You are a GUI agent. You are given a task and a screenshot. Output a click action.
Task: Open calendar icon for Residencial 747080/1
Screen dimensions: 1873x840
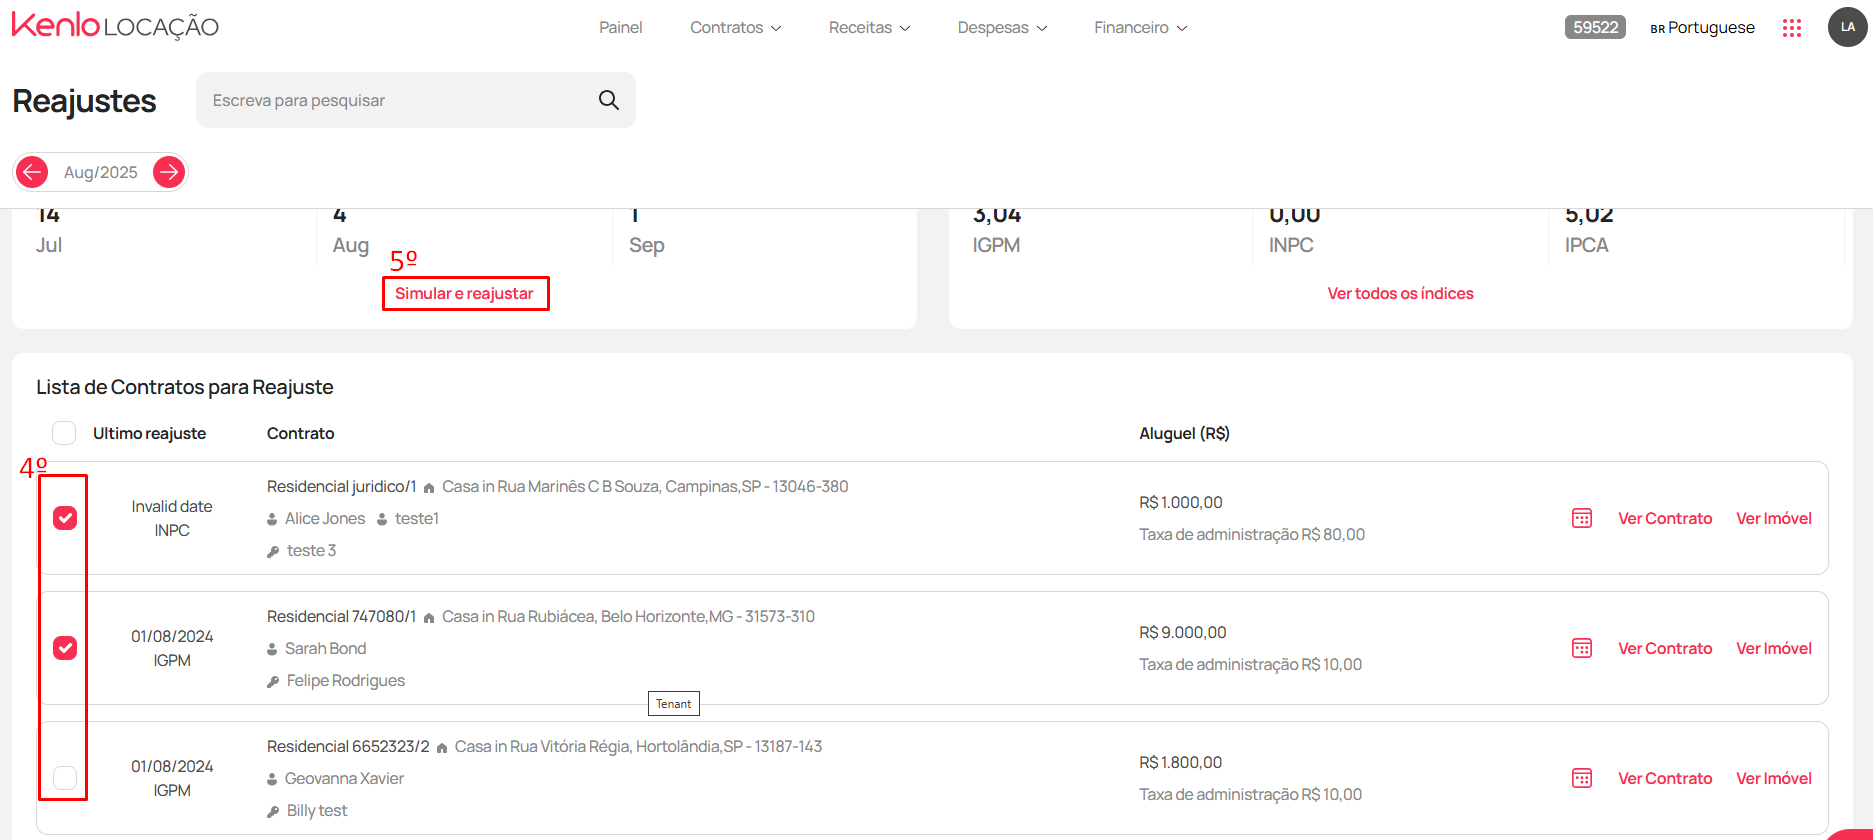tap(1581, 648)
